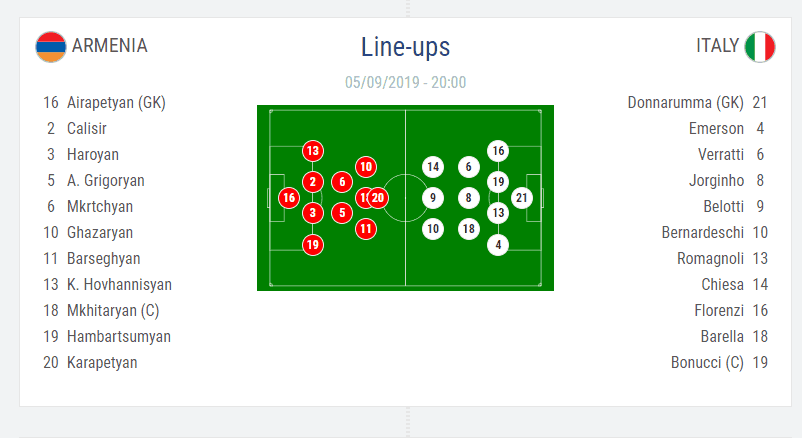Click red player marker 6 on pitch
The height and width of the screenshot is (438, 802).
342,182
